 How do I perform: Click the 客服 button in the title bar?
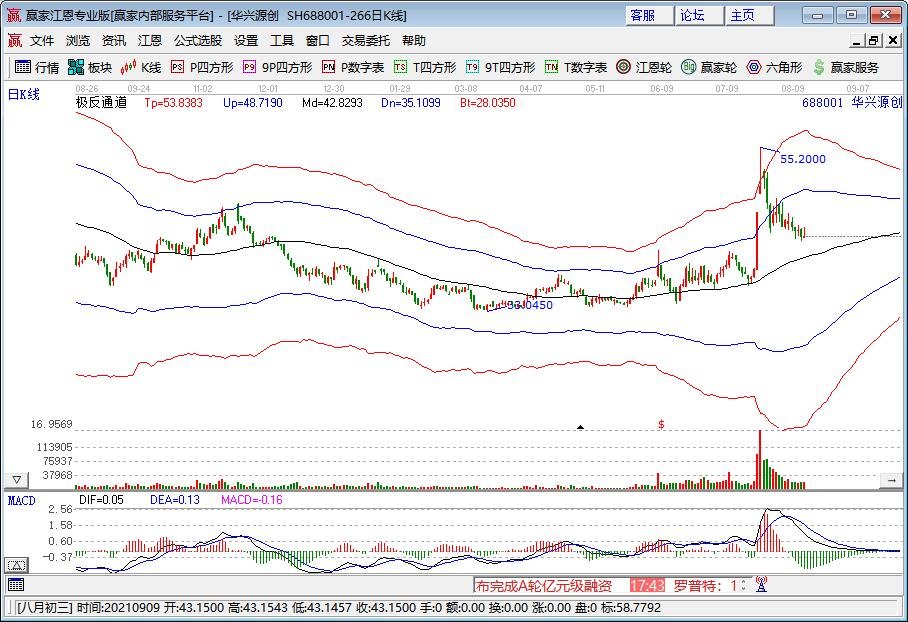[x=642, y=15]
